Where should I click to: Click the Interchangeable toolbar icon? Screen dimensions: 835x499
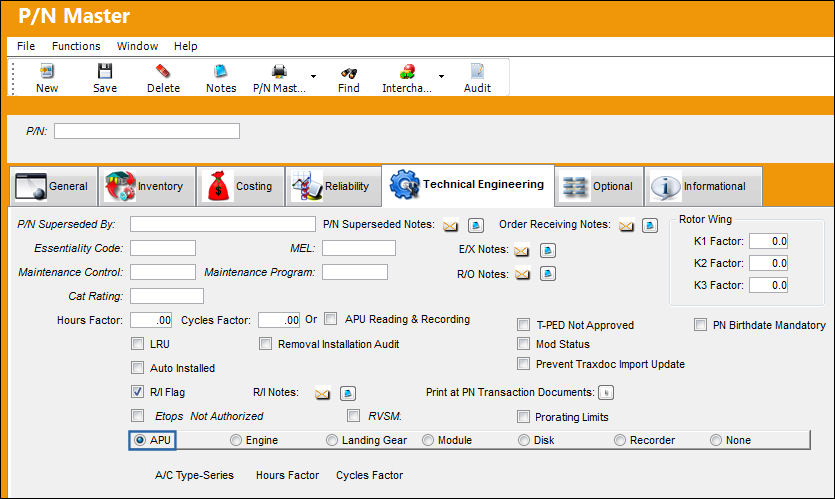coord(407,71)
